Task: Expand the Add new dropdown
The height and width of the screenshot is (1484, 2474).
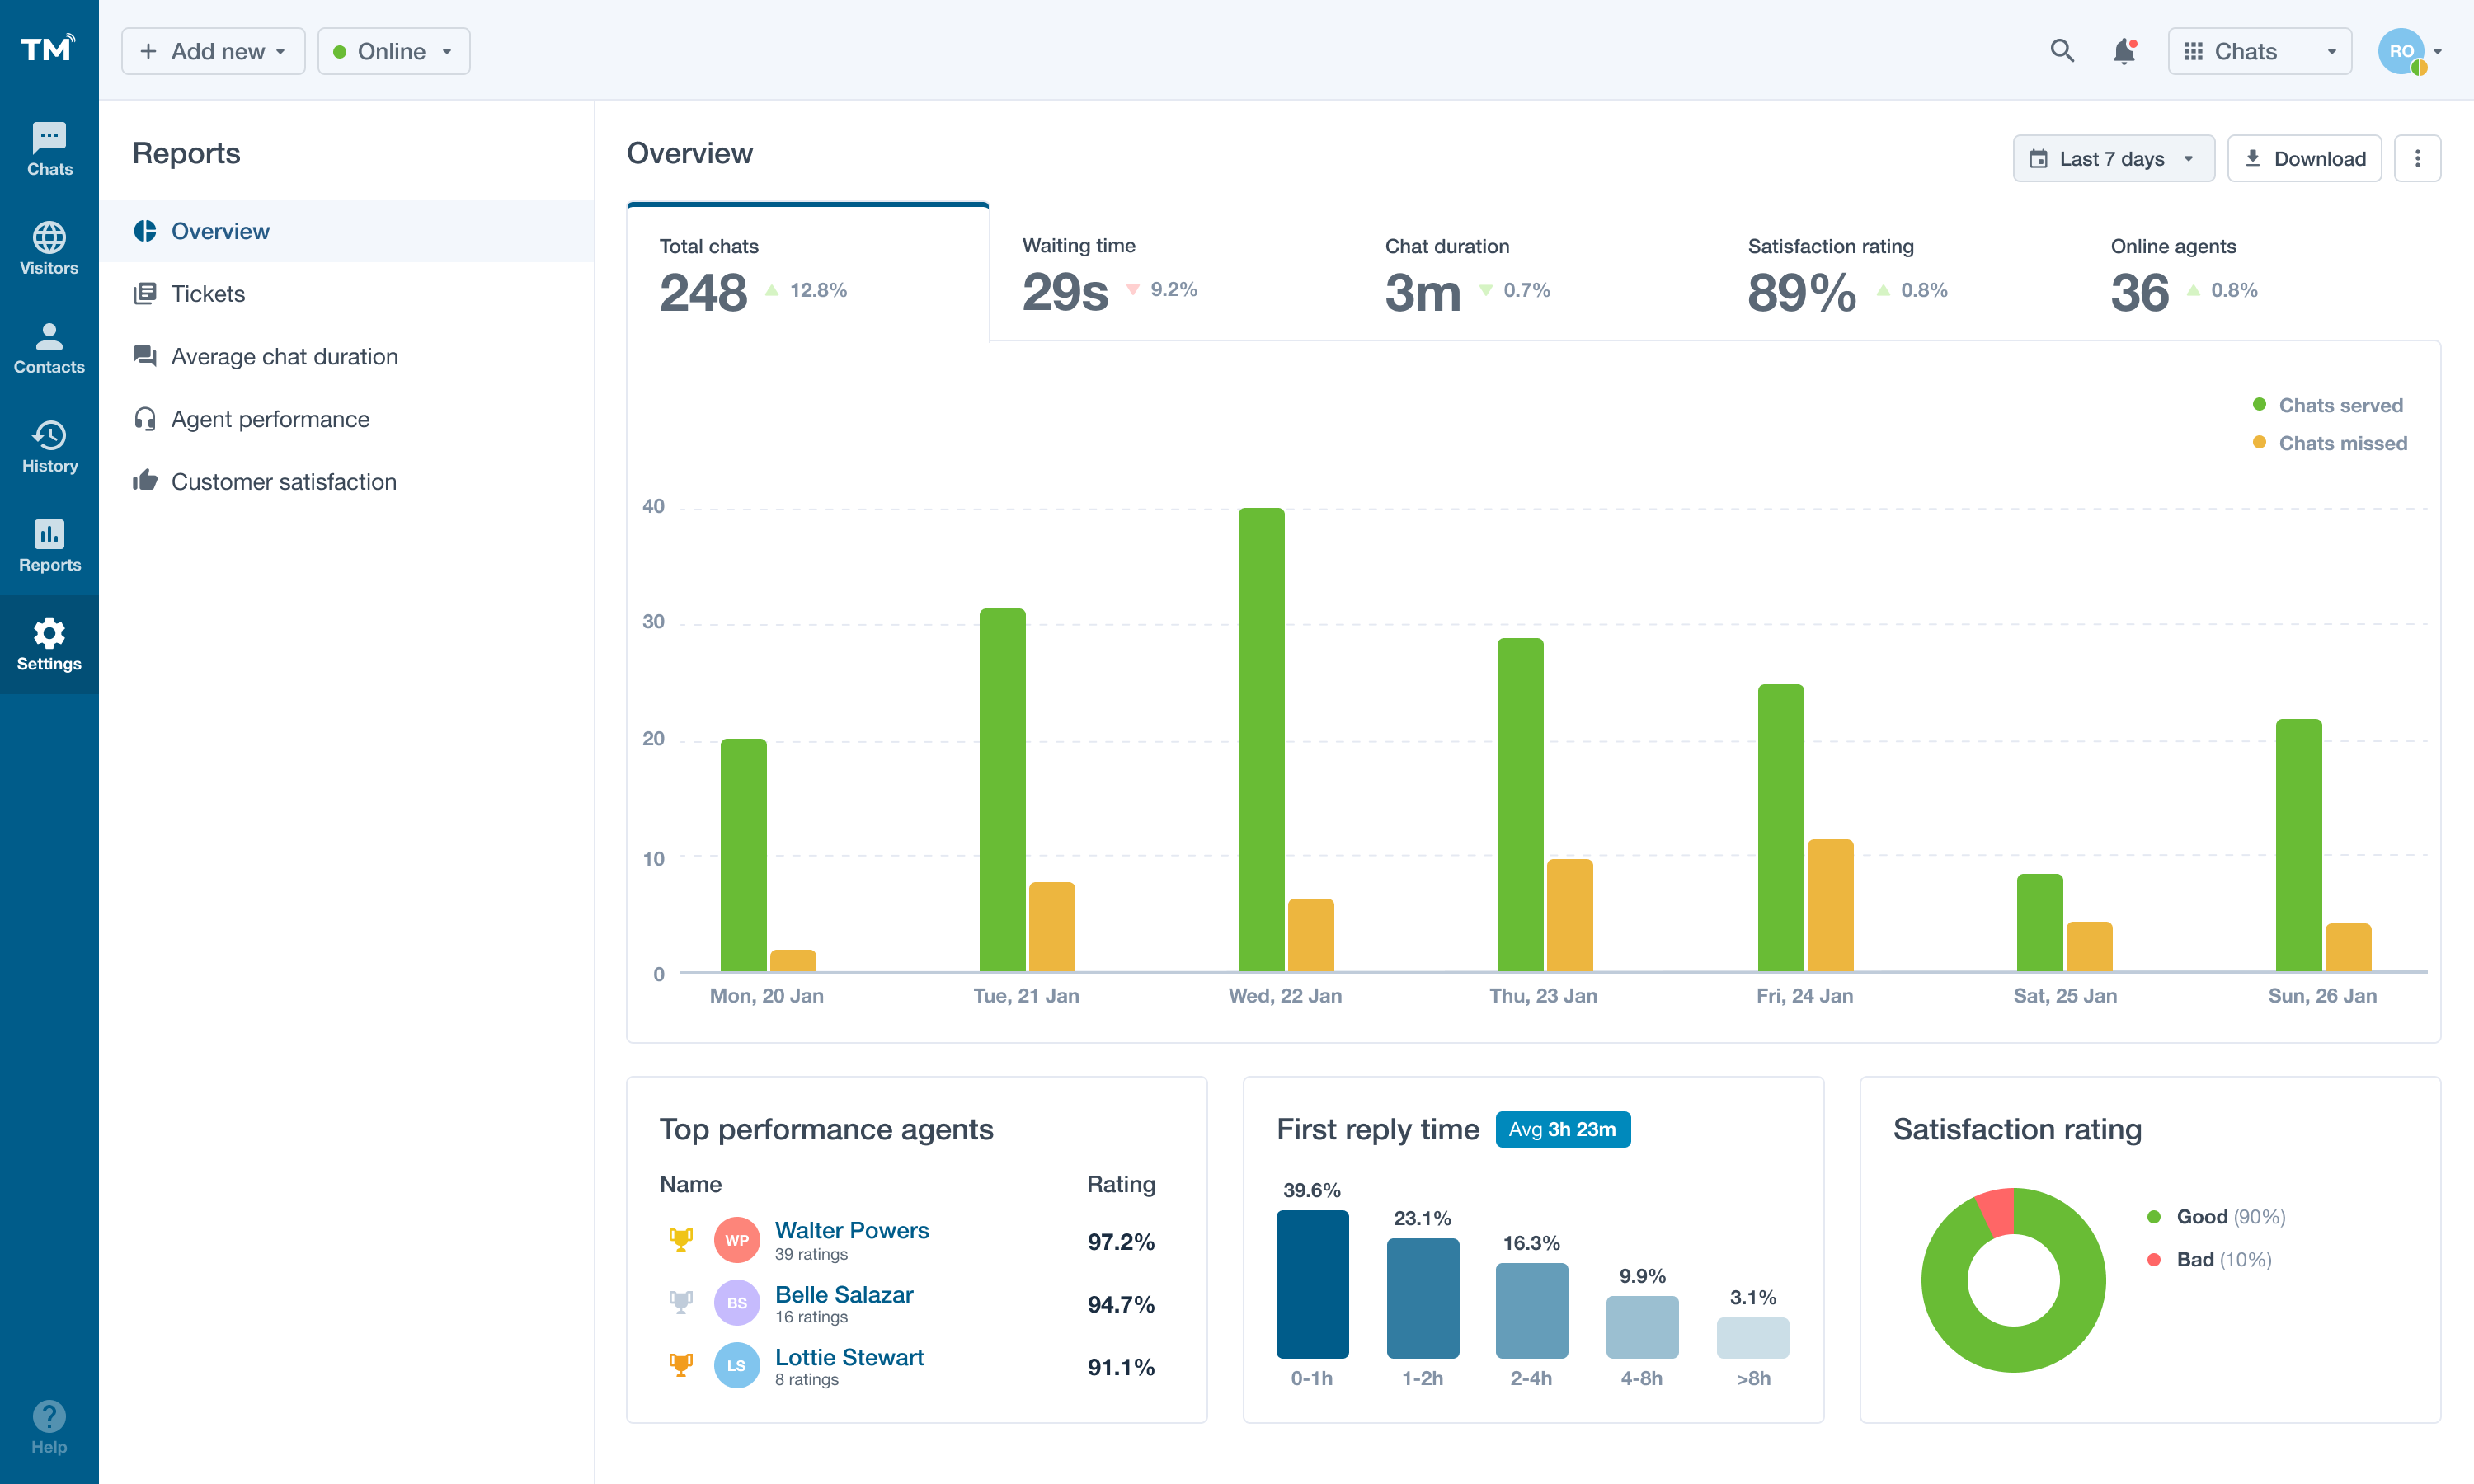Action: coord(213,51)
